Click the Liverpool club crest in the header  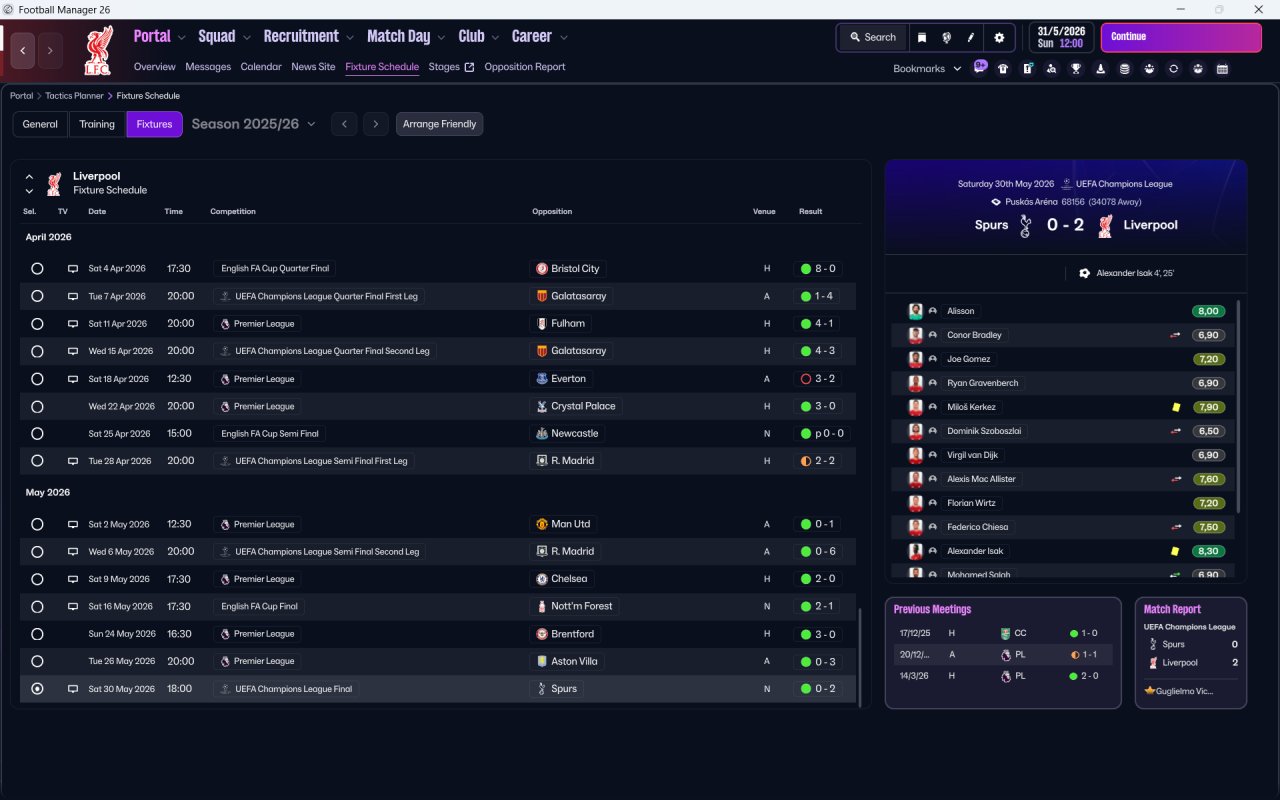(98, 50)
